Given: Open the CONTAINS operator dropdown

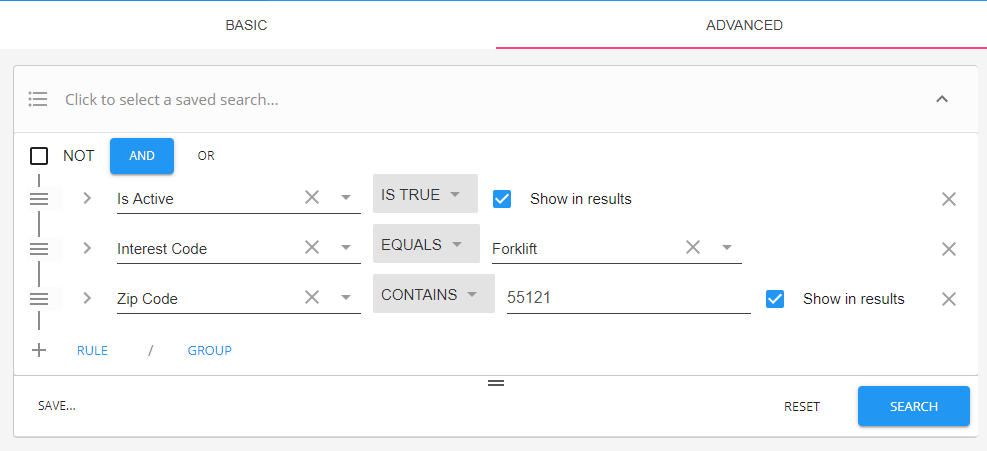Looking at the screenshot, I should point(430,295).
